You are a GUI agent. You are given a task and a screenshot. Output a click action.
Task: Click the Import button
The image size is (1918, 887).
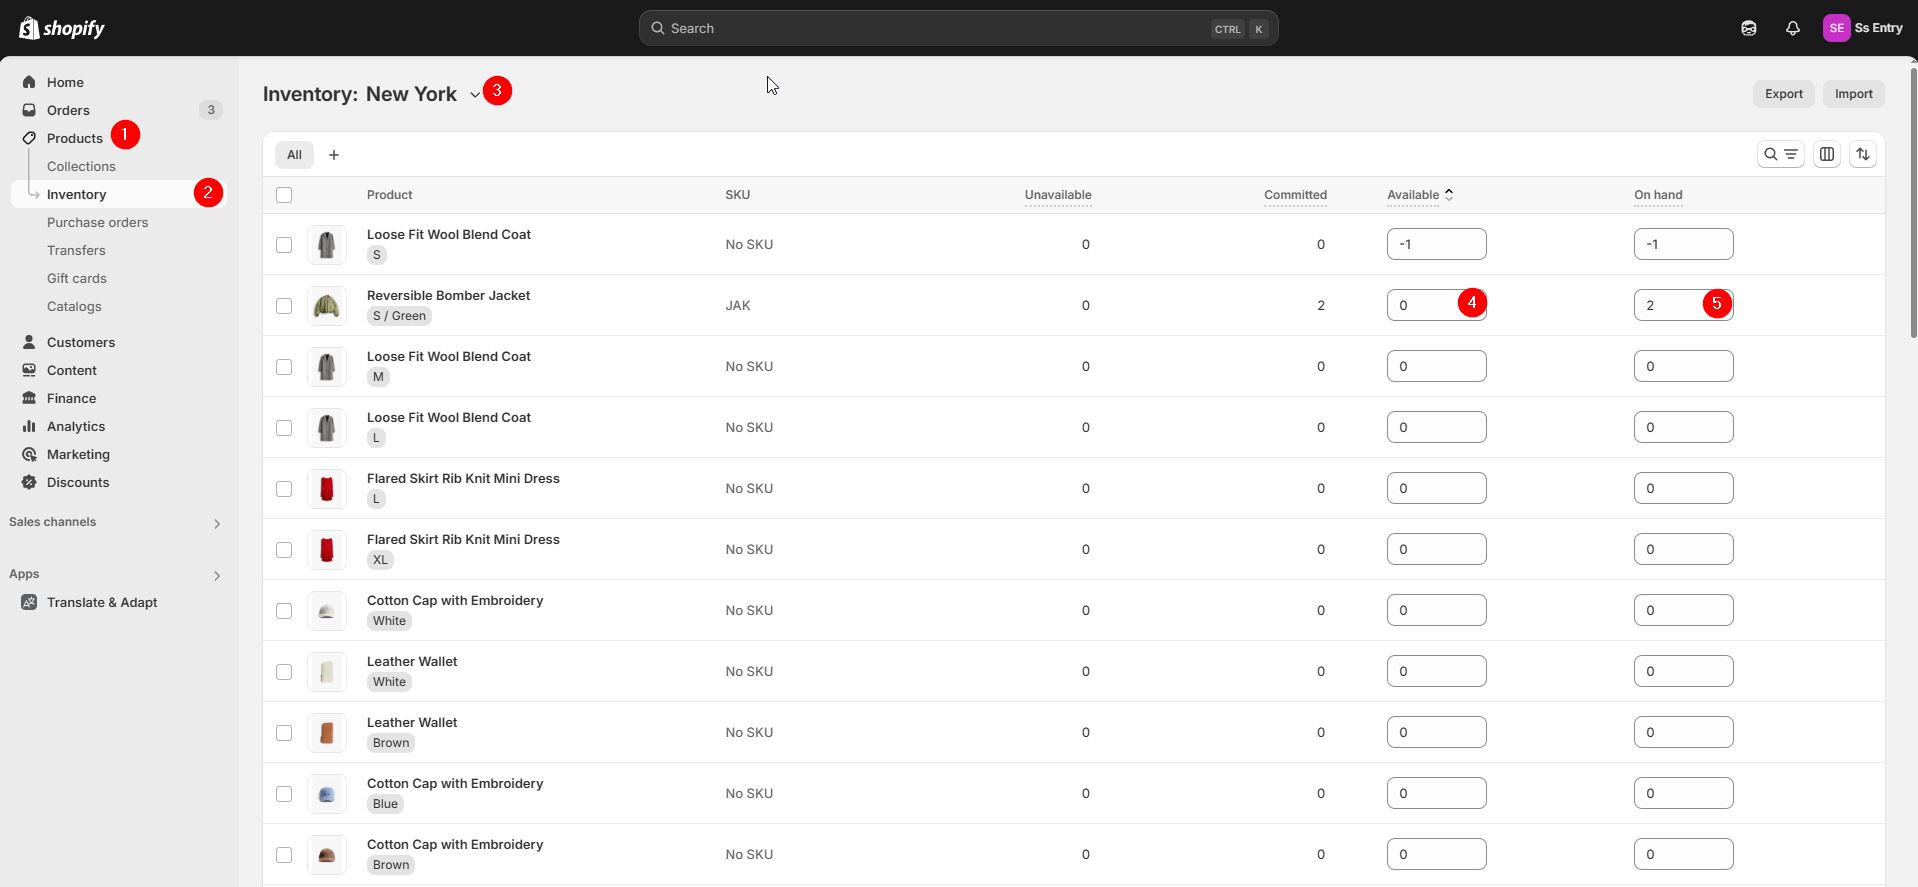(x=1853, y=94)
